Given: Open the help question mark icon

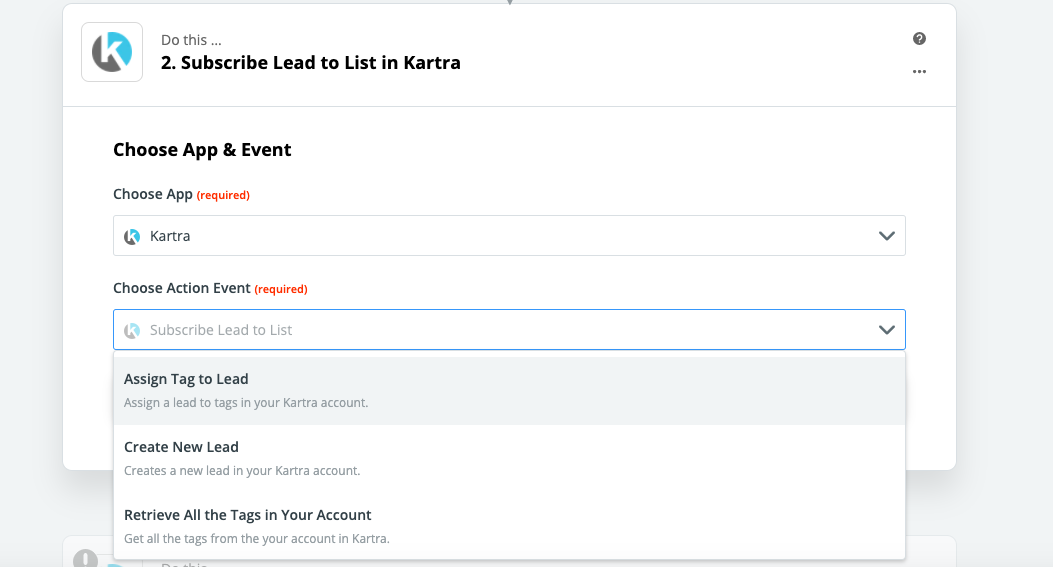Looking at the screenshot, I should tap(919, 39).
